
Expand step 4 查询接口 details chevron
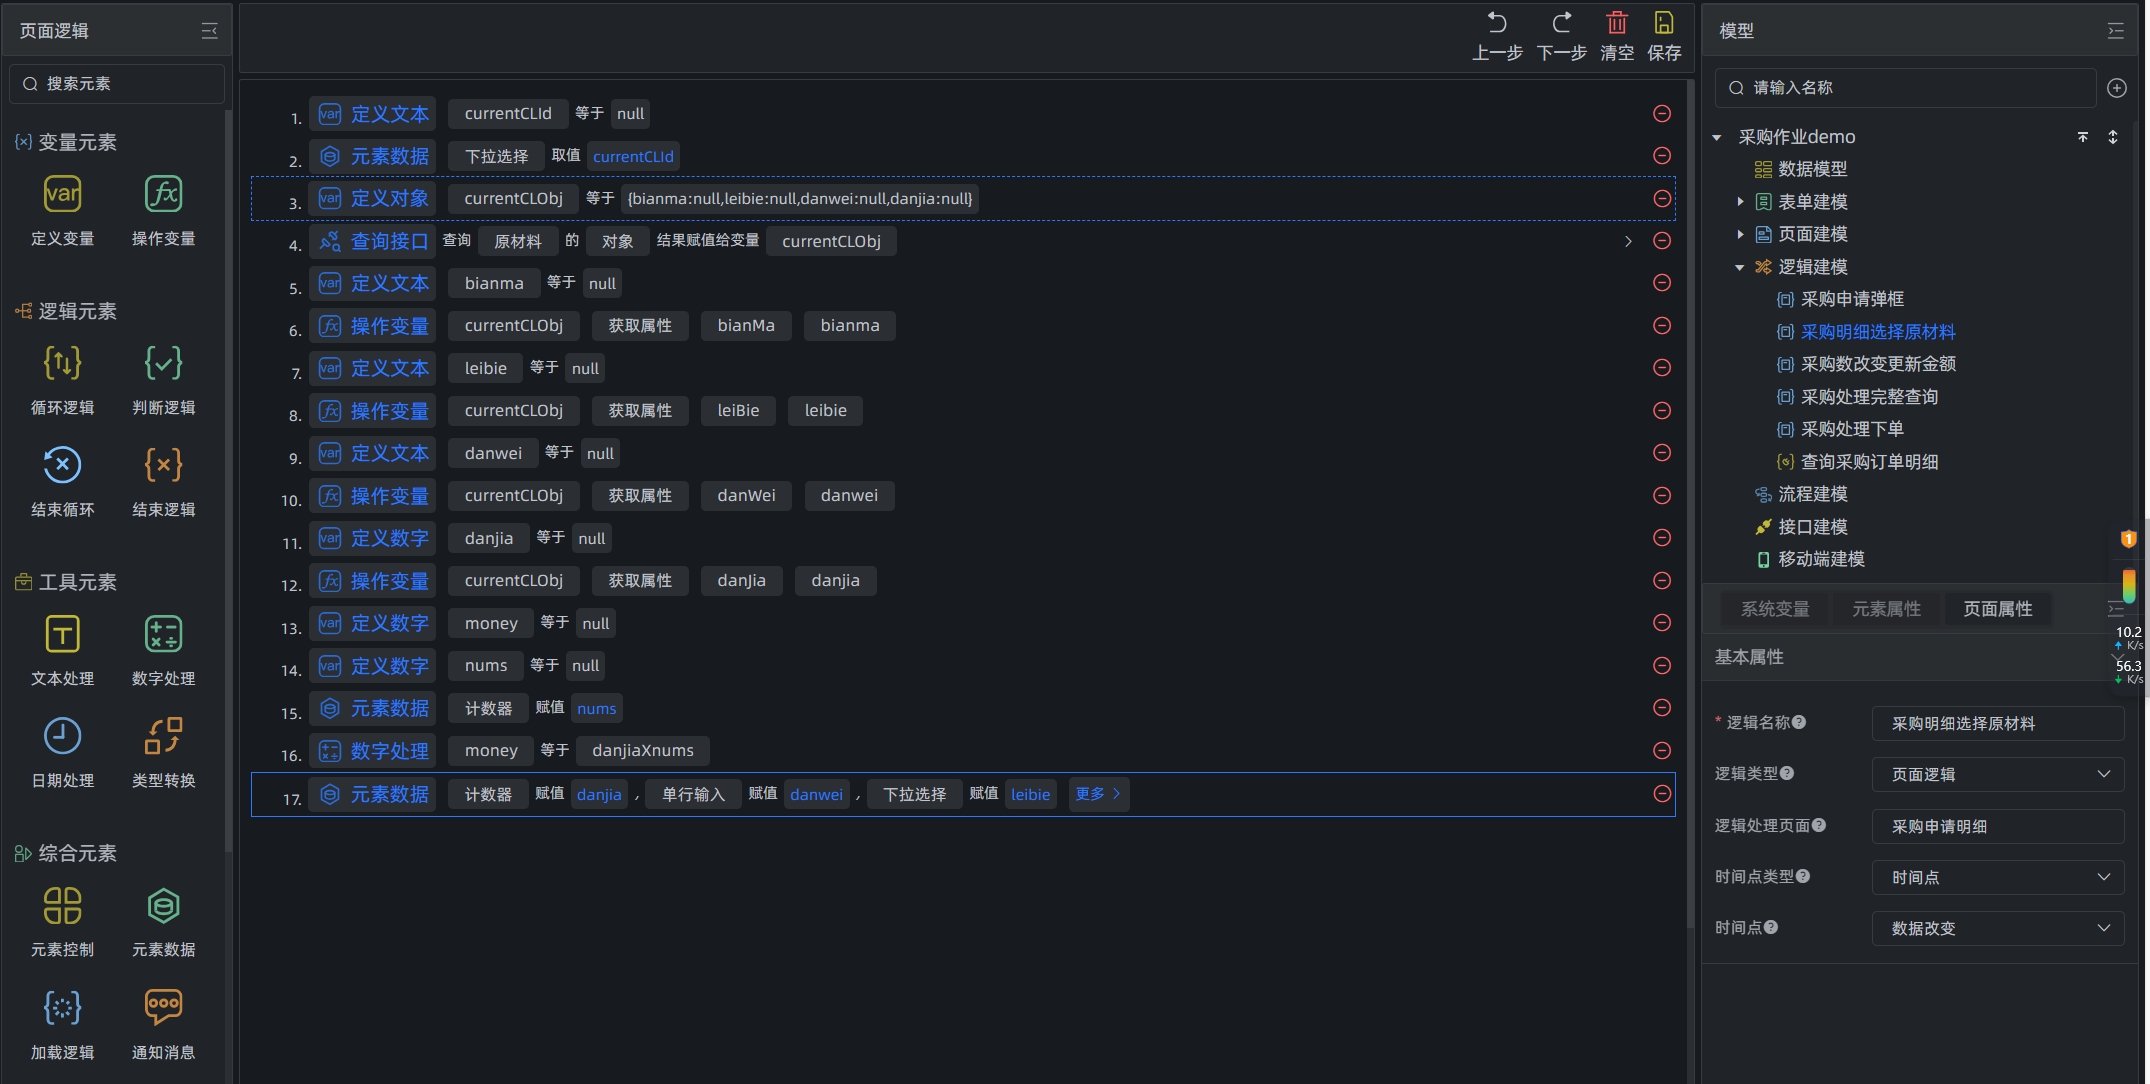(1628, 241)
